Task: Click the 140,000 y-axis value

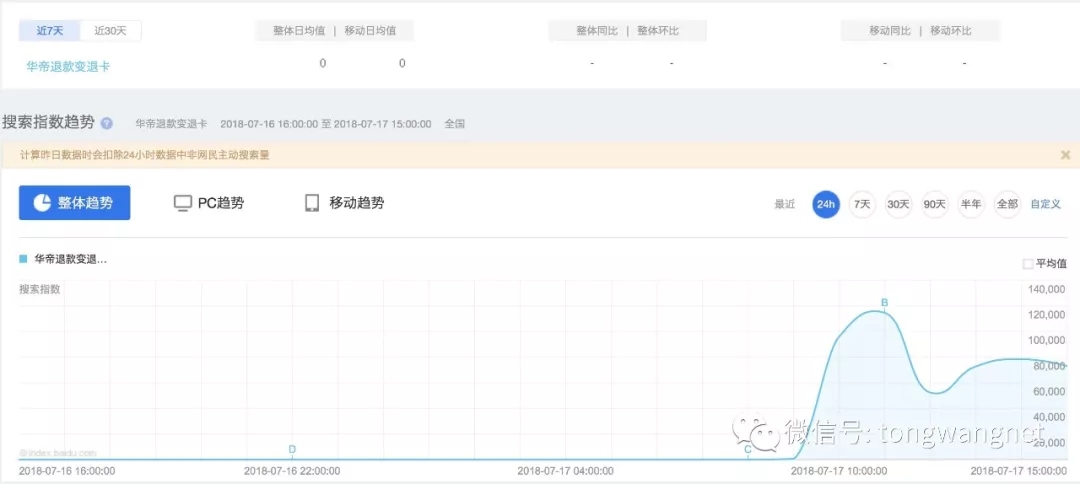Action: 1046,290
